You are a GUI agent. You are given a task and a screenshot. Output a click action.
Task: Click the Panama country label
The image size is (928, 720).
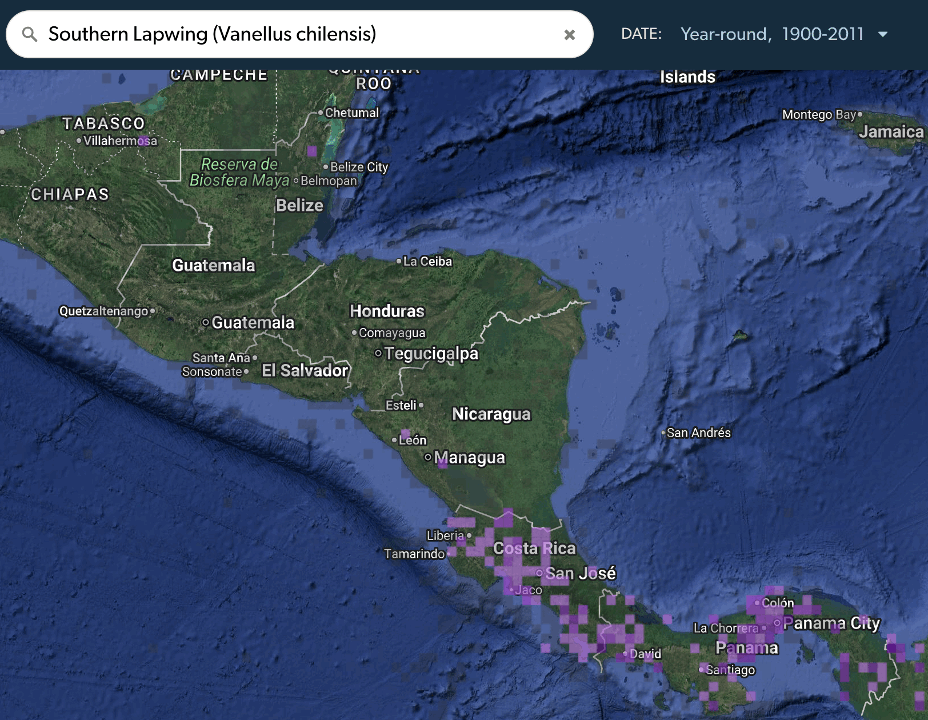coord(747,648)
